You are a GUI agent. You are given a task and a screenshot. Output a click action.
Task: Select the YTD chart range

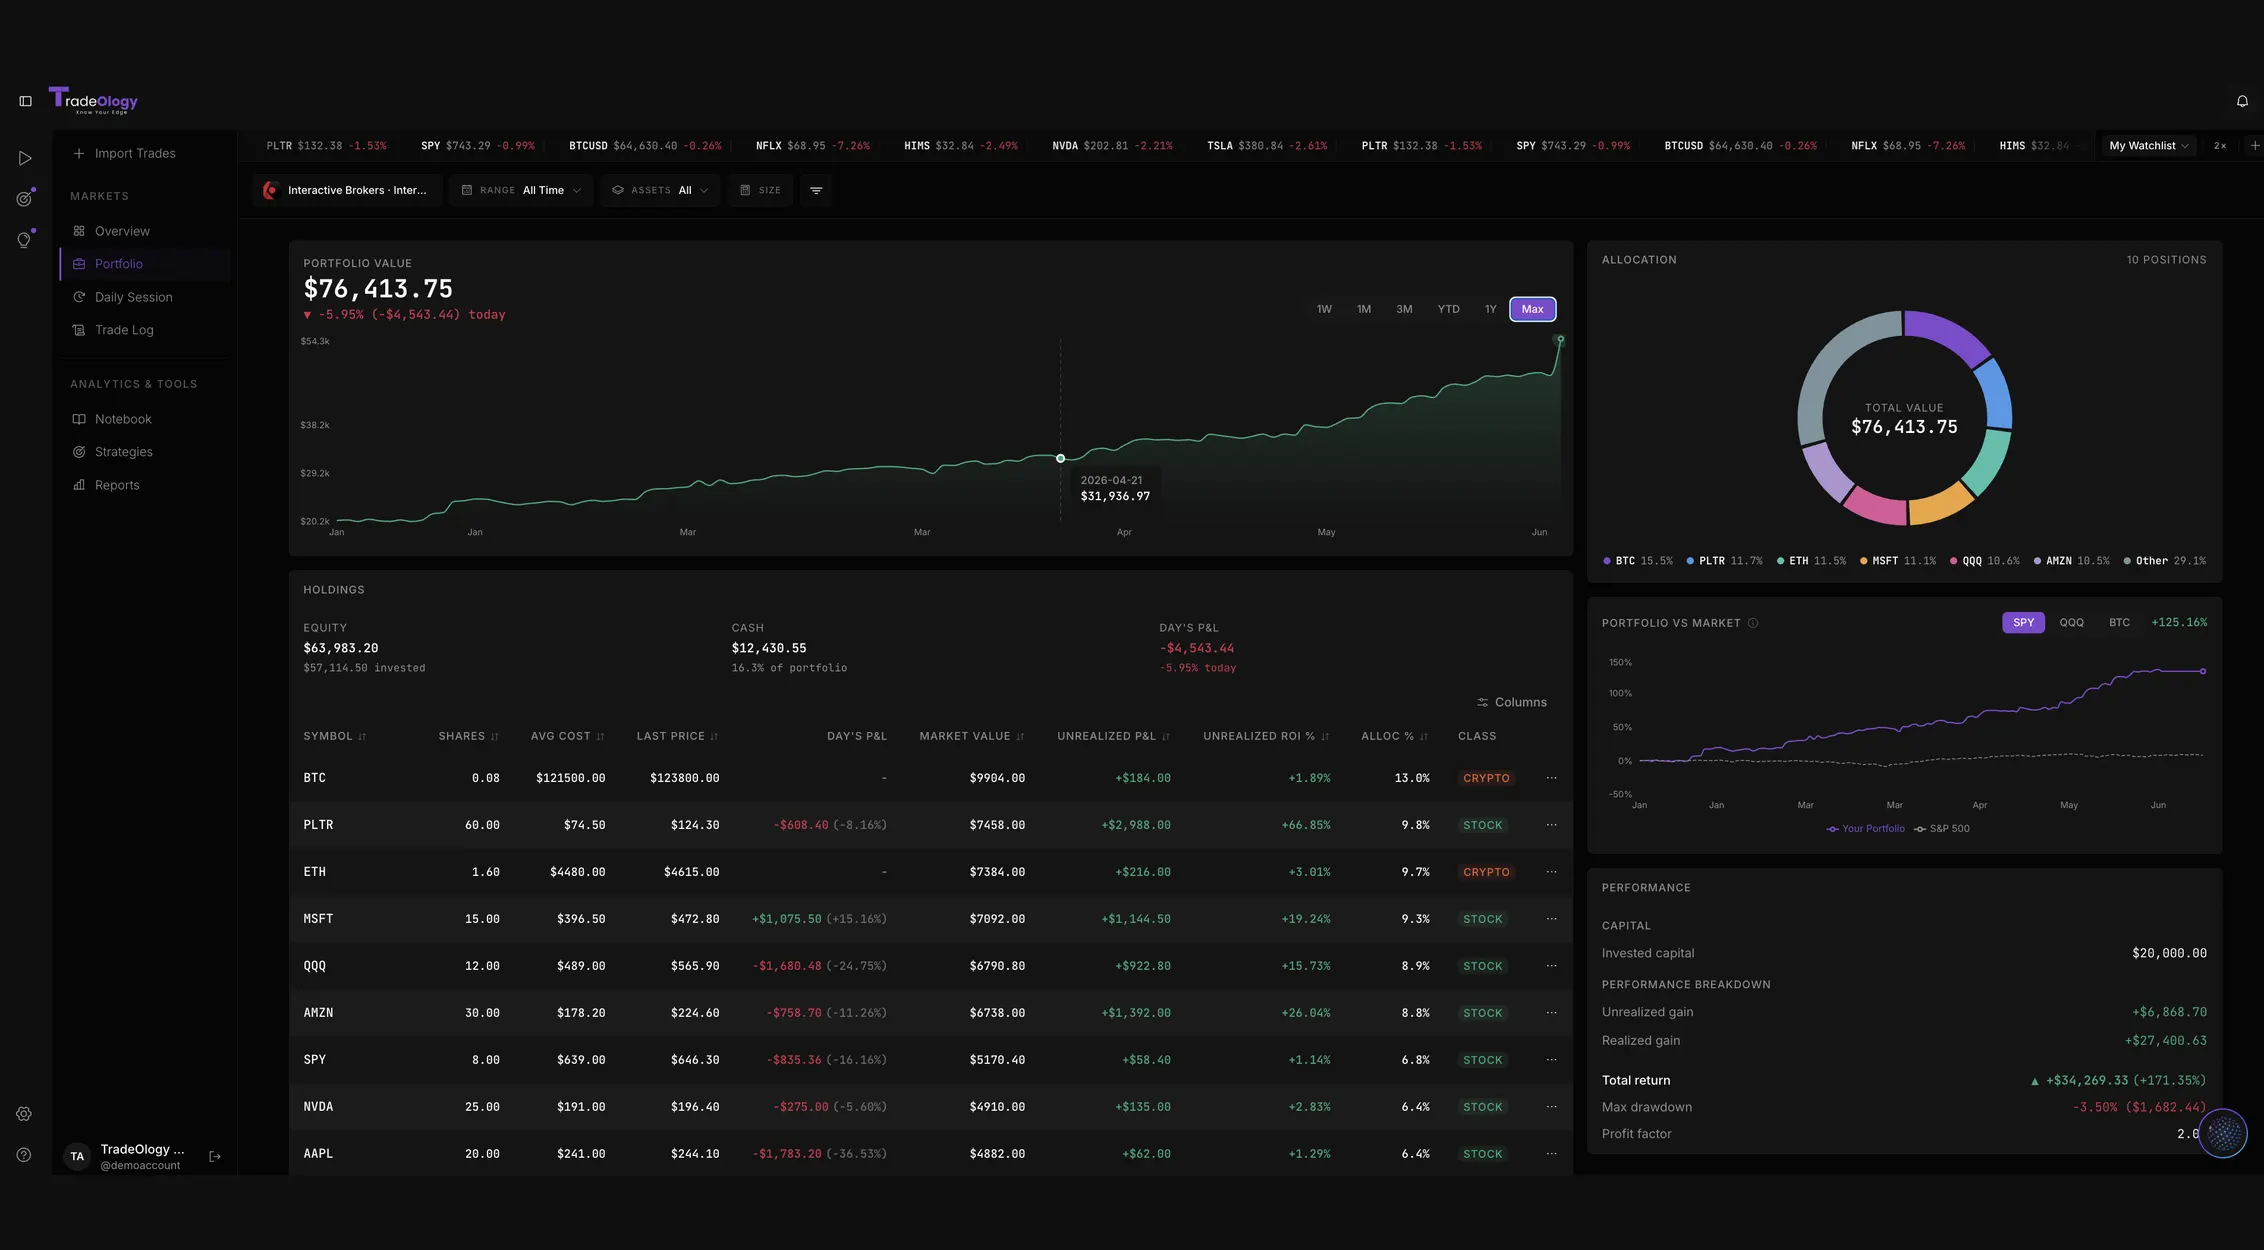(x=1448, y=309)
